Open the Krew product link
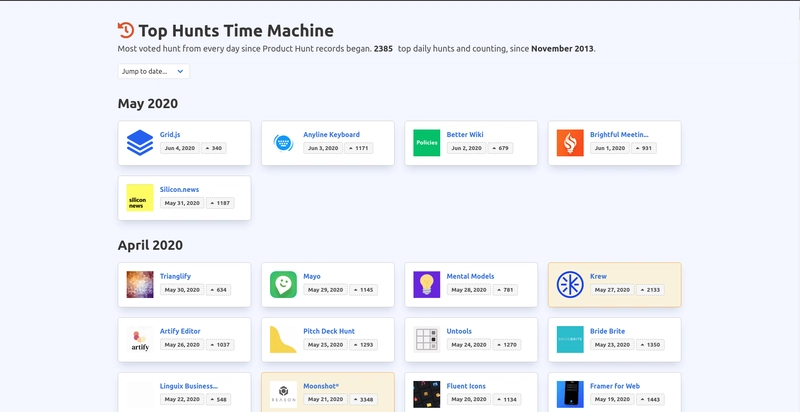The height and width of the screenshot is (412, 800). pos(598,276)
